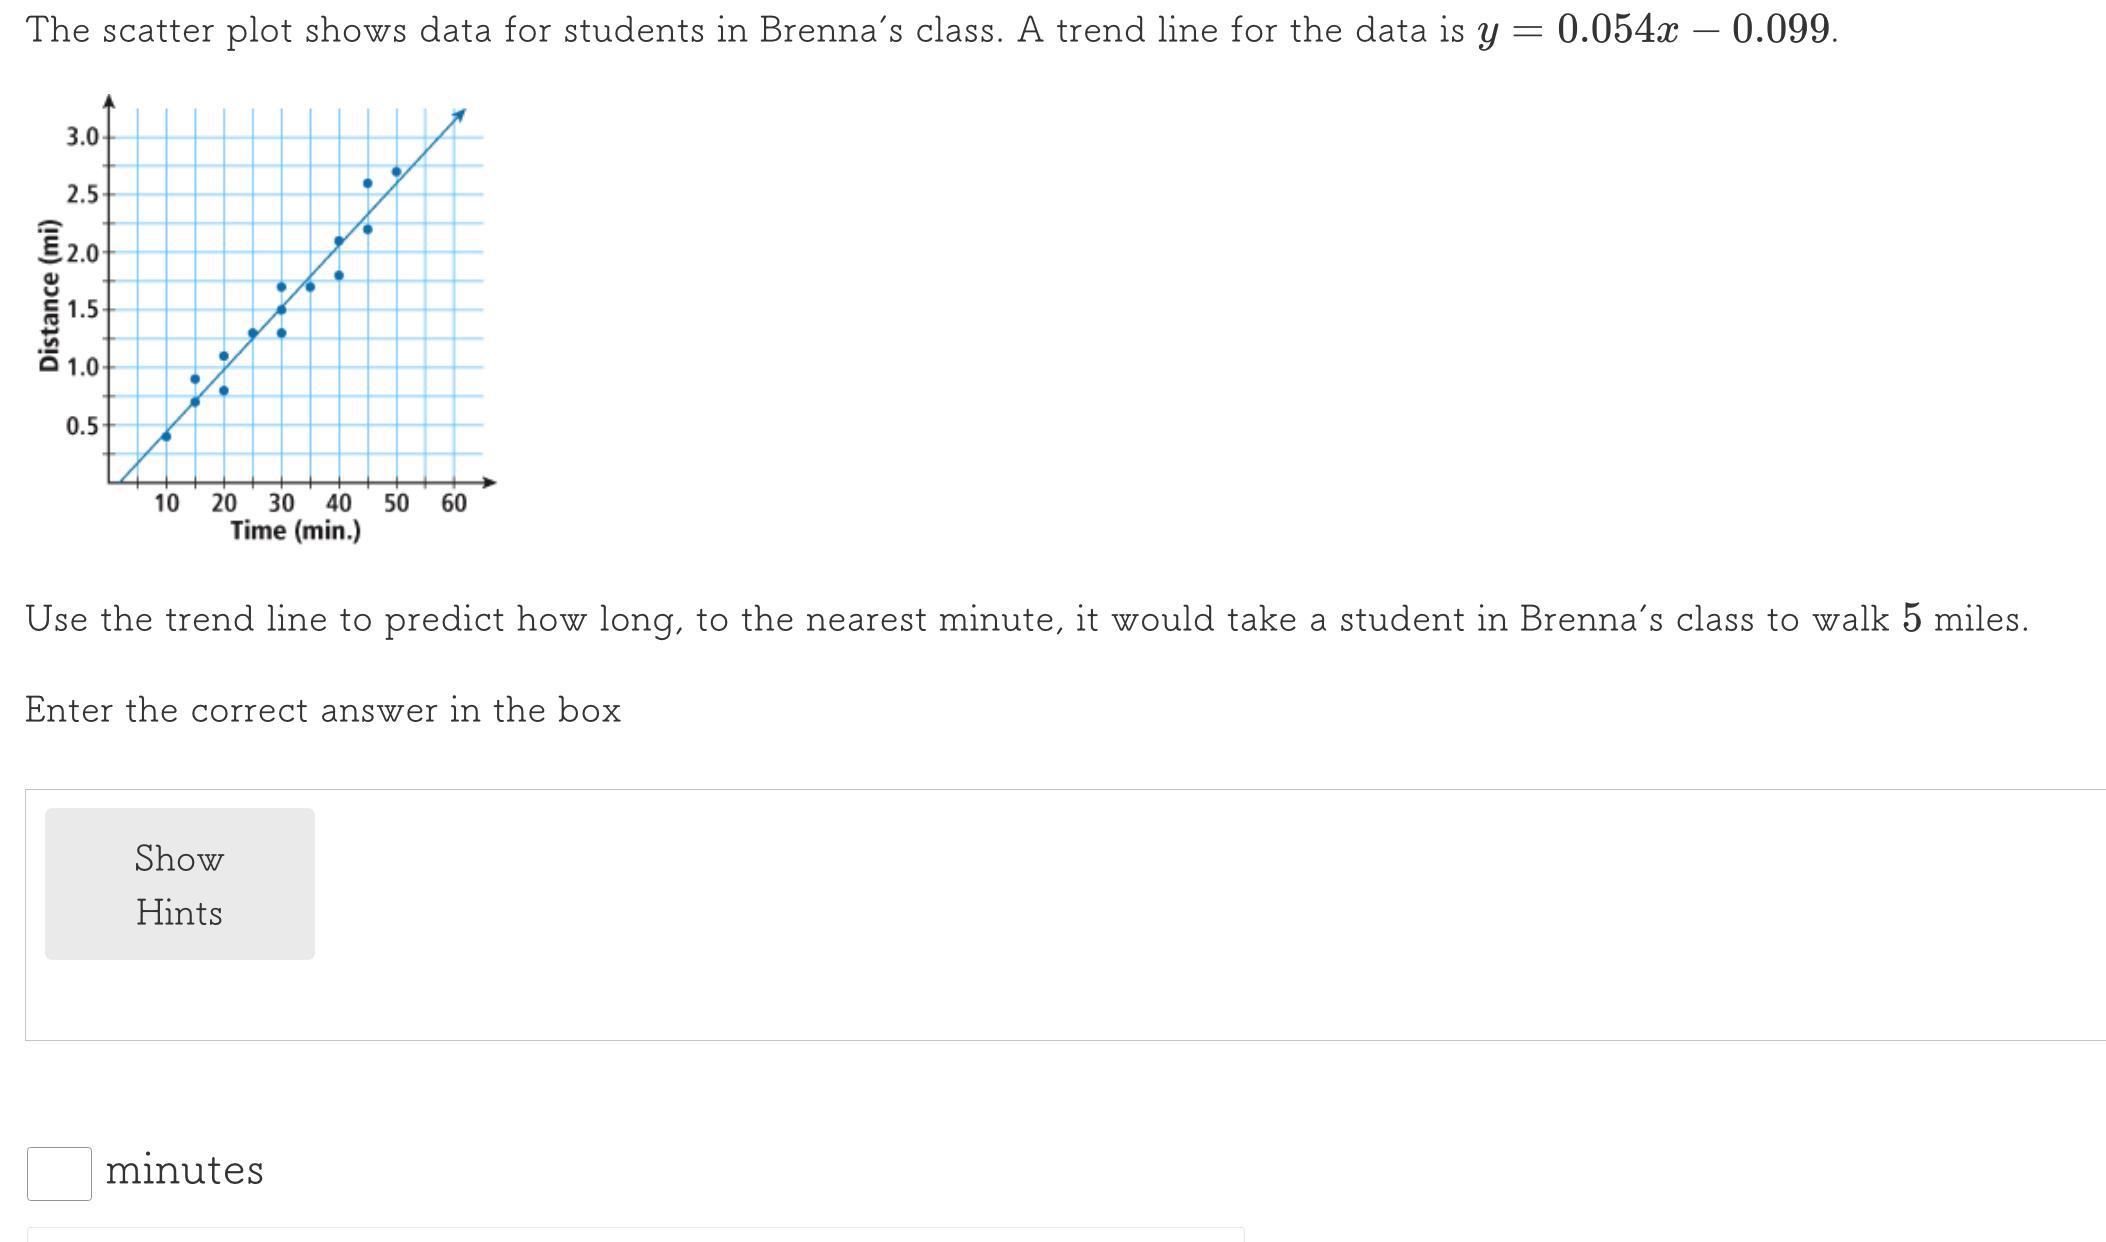Click the 0.5 tick label on y-axis

(x=82, y=426)
